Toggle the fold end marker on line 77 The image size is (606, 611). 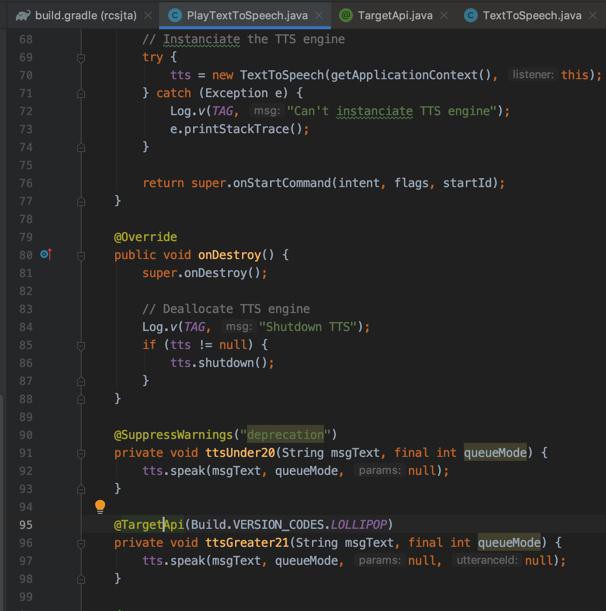coord(81,202)
